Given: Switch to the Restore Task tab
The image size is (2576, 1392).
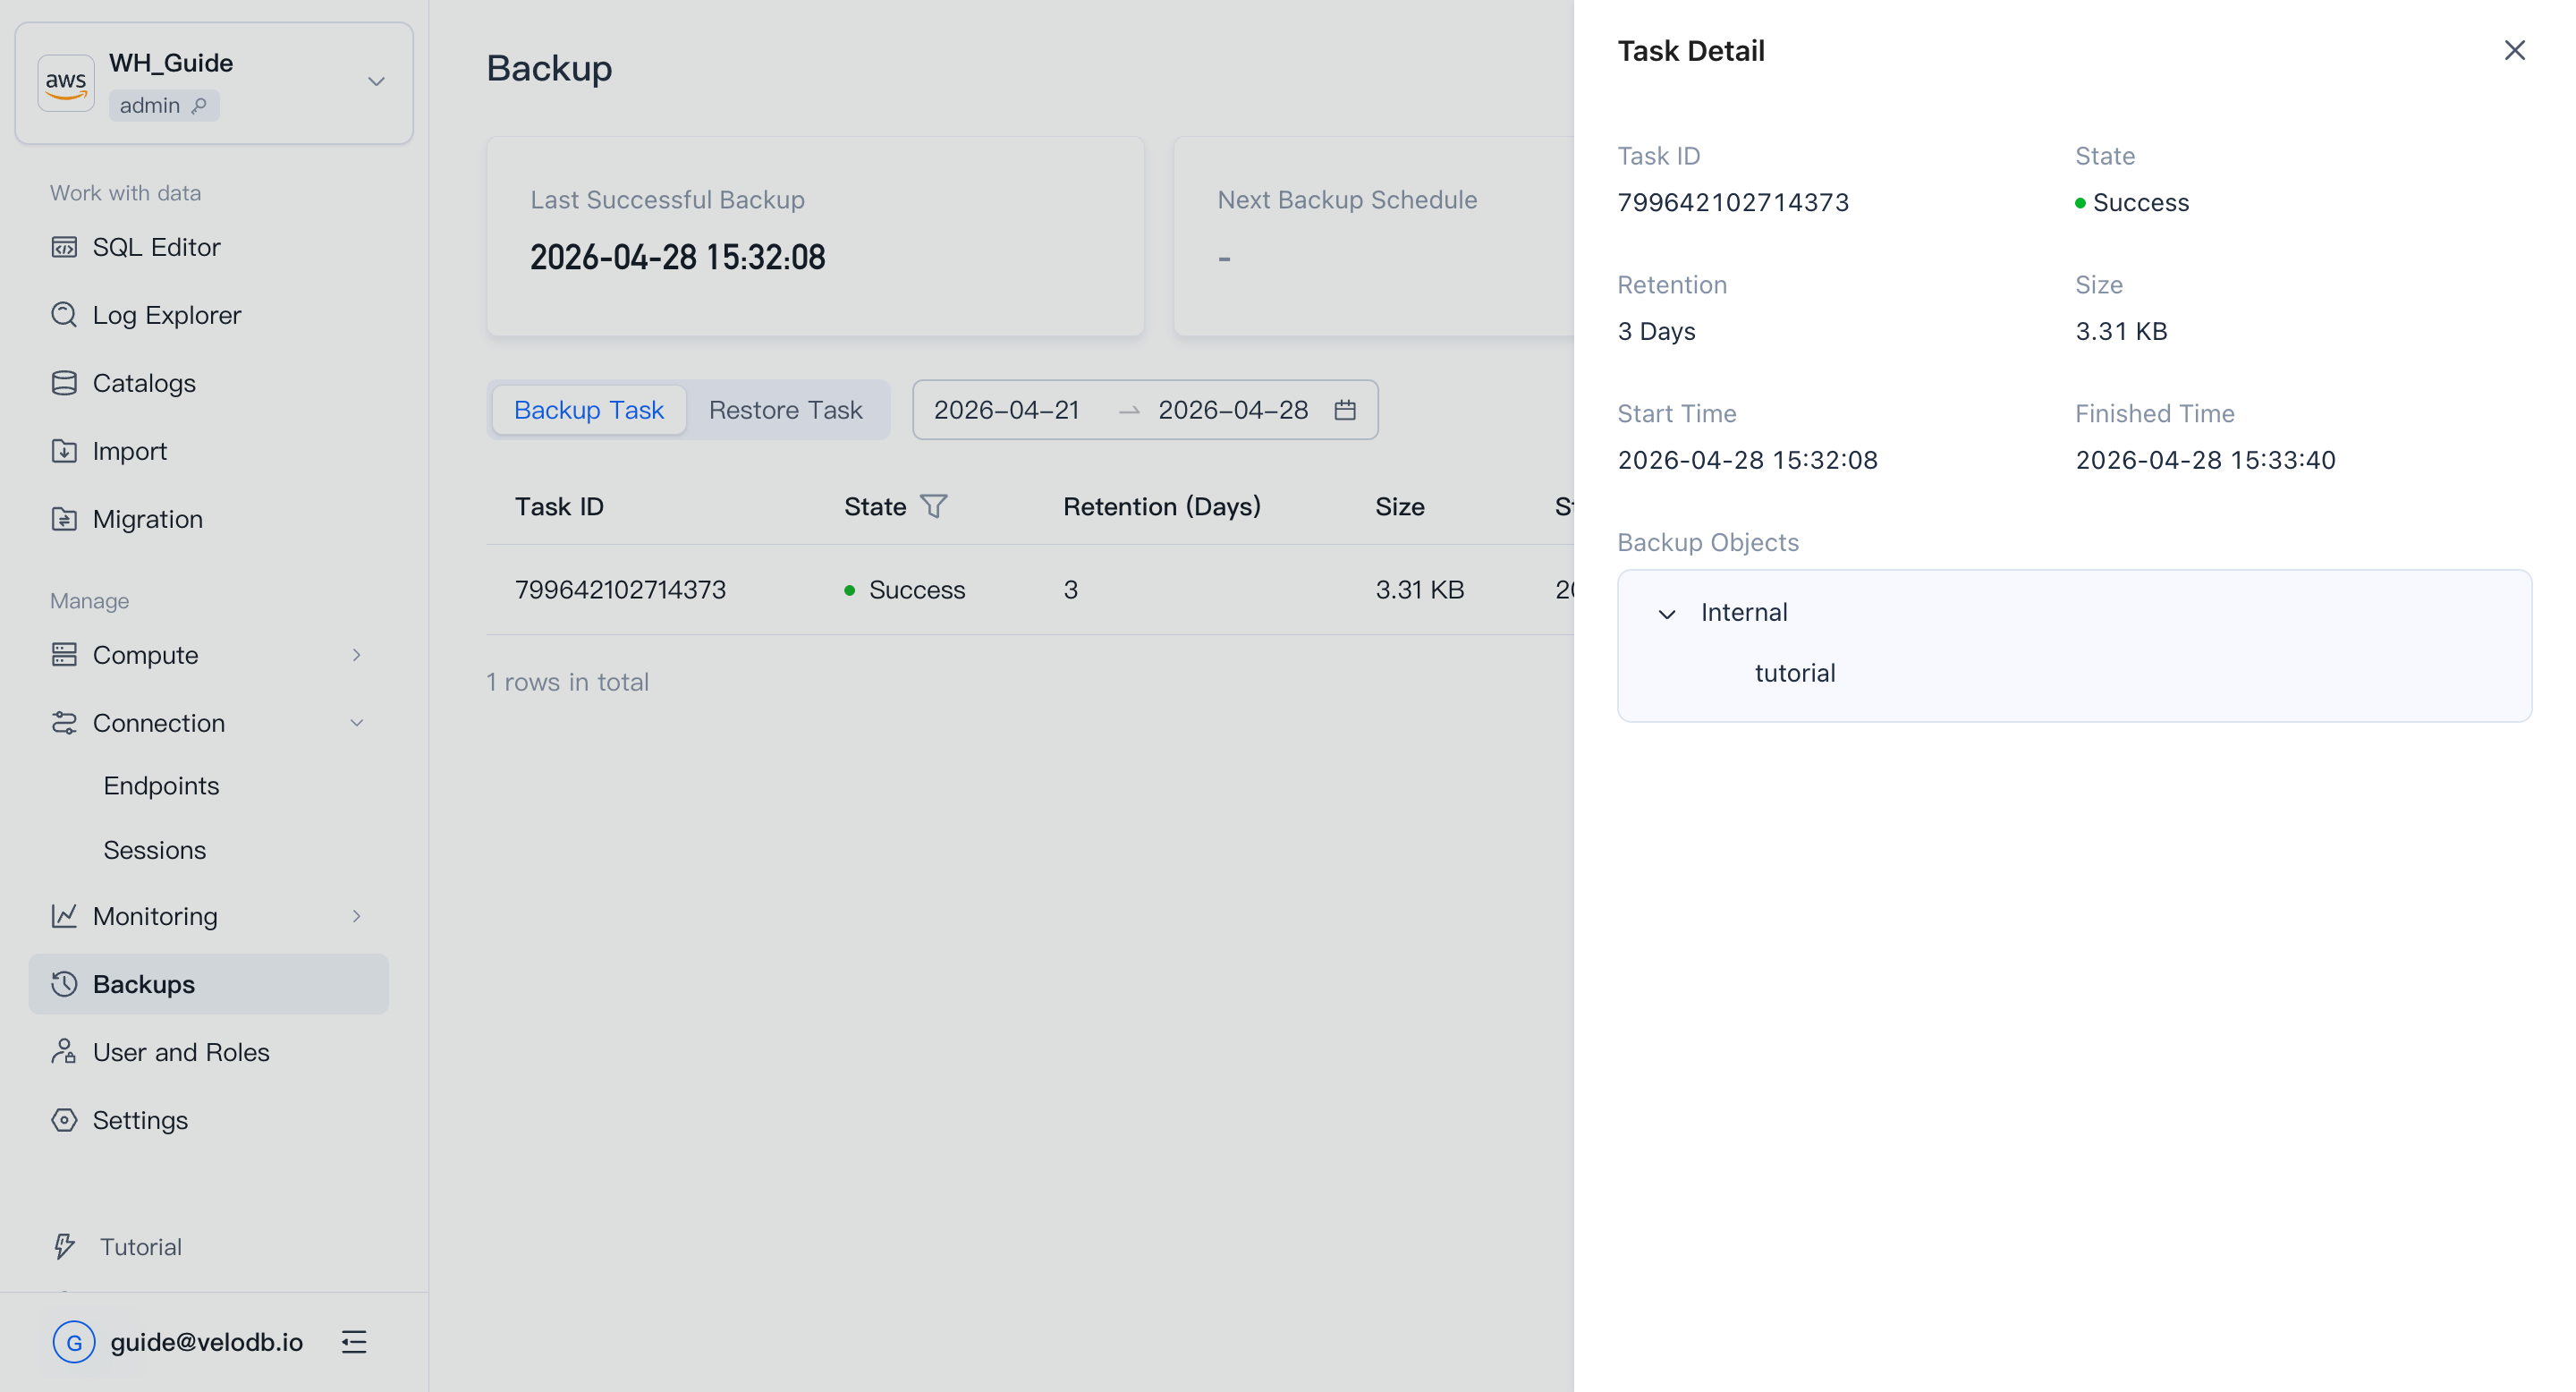Looking at the screenshot, I should [785, 410].
